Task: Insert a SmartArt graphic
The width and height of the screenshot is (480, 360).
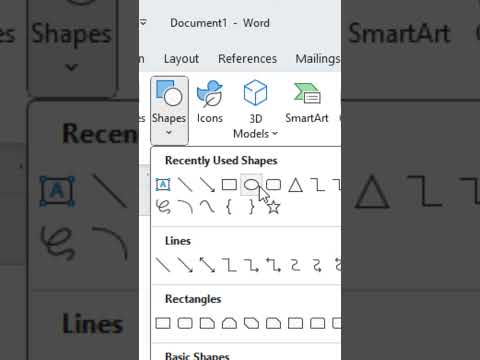Action: 307,103
